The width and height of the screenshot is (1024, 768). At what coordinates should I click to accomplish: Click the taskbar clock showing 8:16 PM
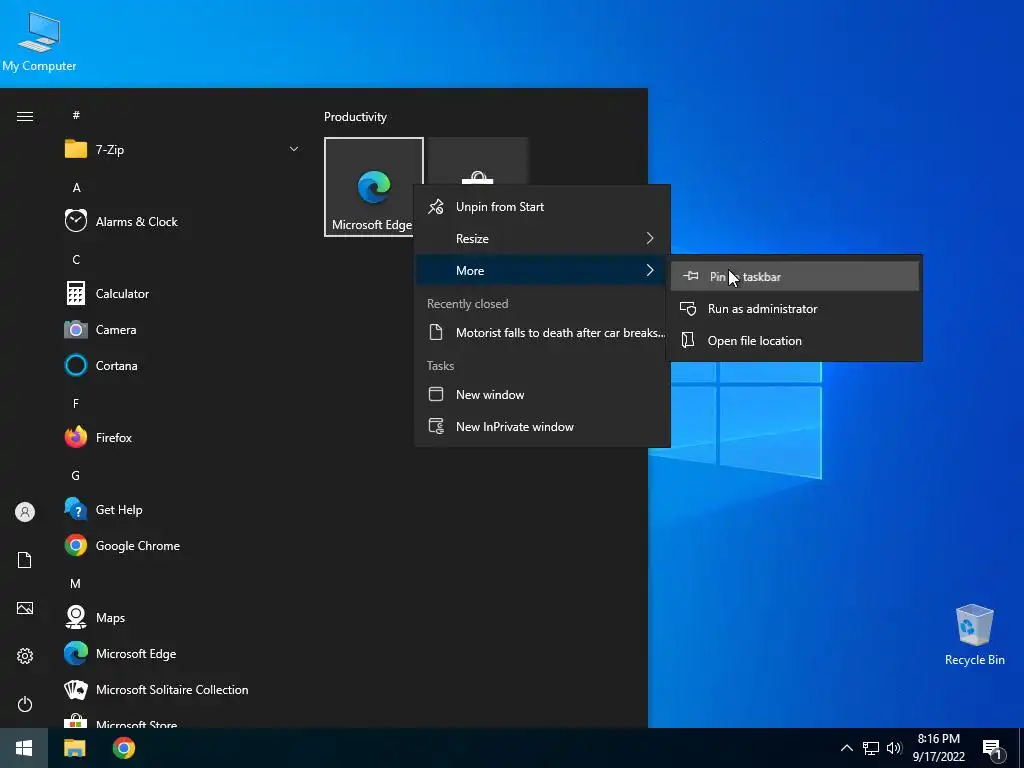click(938, 748)
